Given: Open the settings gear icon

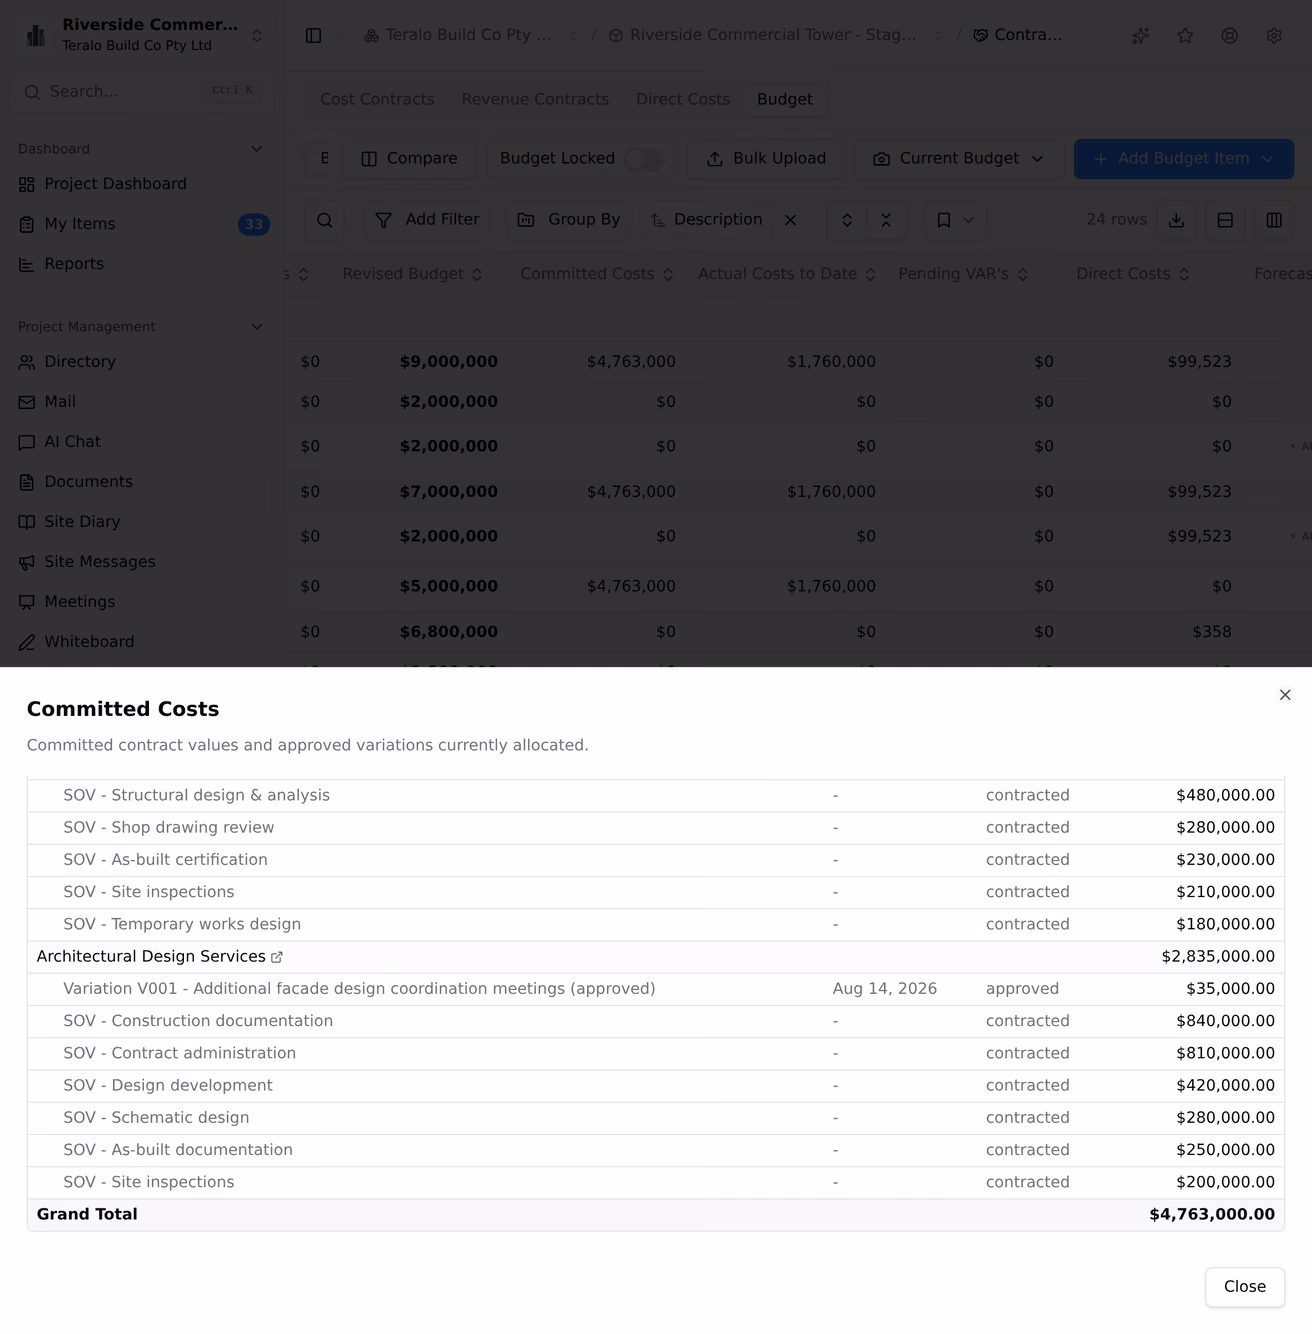Looking at the screenshot, I should coord(1274,35).
